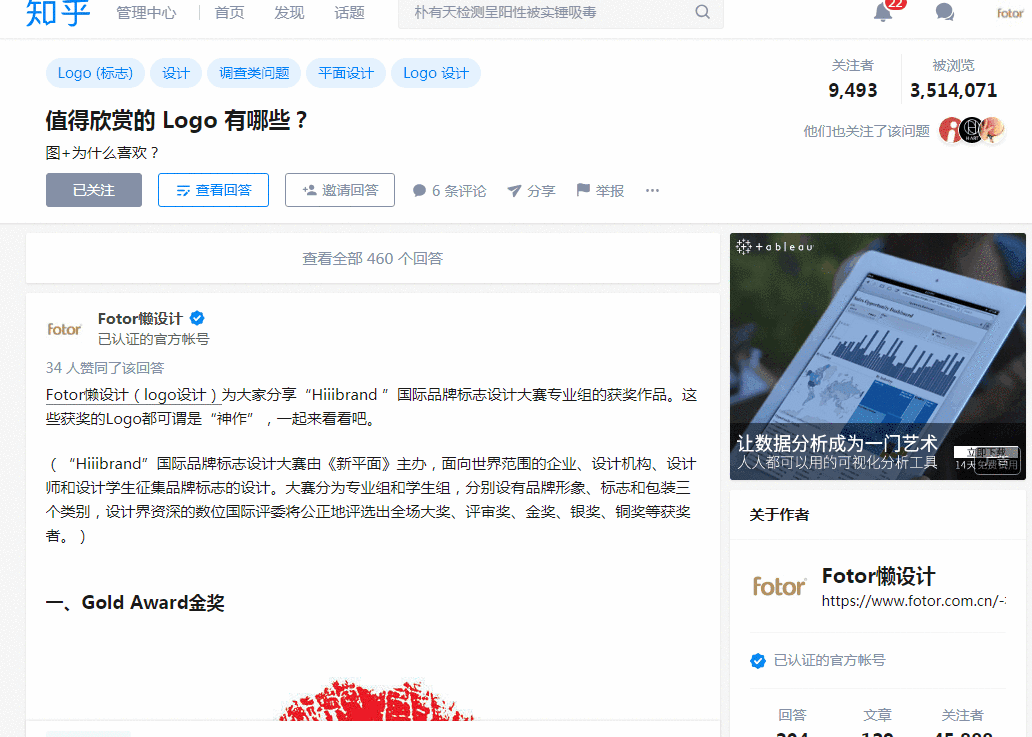Image resolution: width=1032 pixels, height=737 pixels.
Task: Unfollow the question via the 已关注 button
Action: click(93, 189)
